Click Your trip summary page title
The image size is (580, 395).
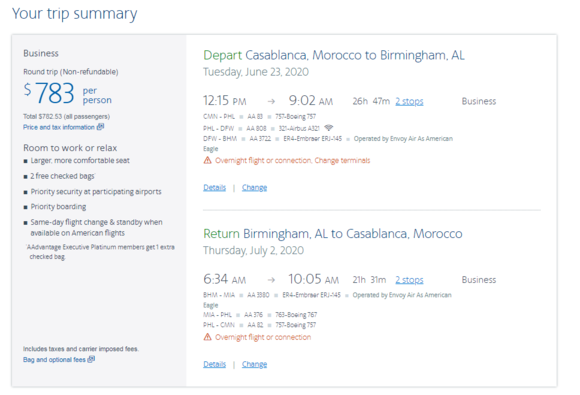click(x=74, y=14)
